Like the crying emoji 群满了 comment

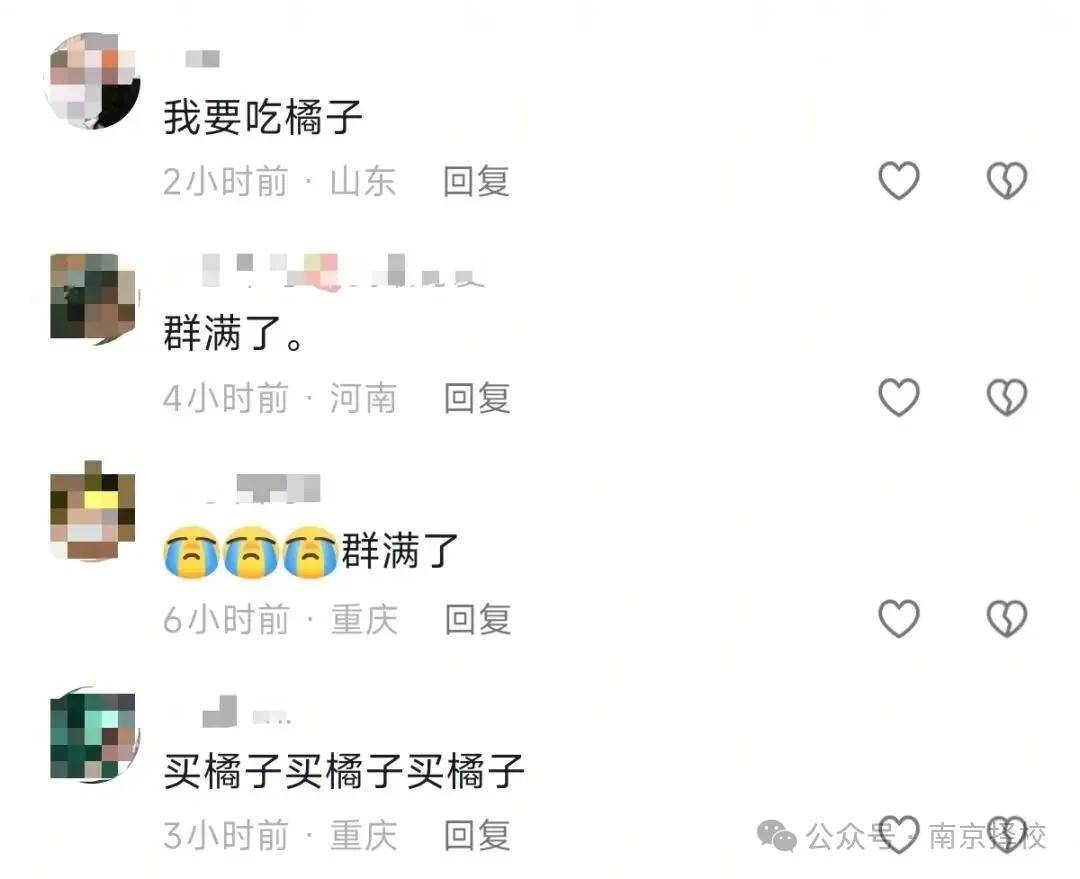pyautogui.click(x=899, y=618)
